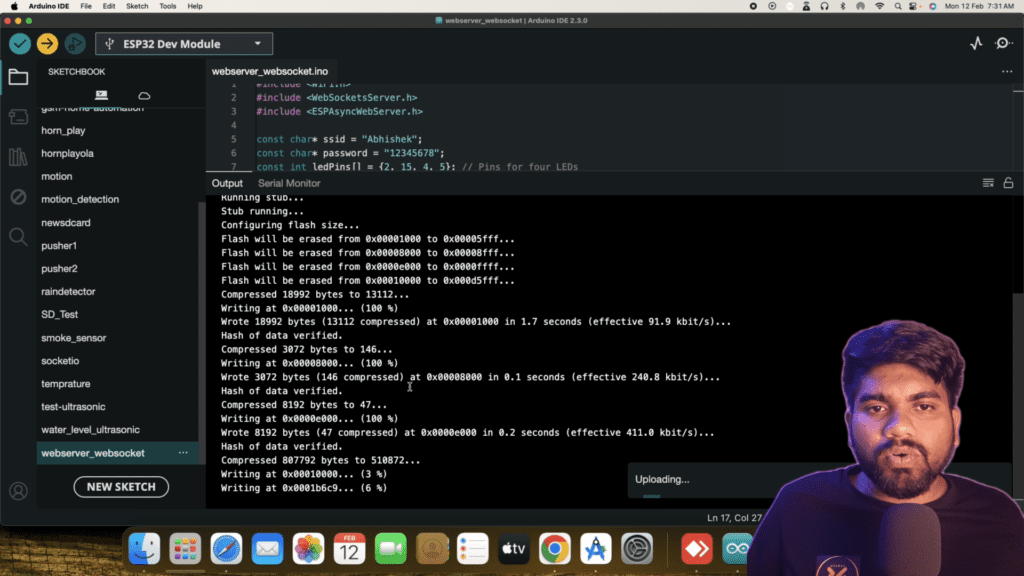1024x576 pixels.
Task: Open the Apple menu
Action: click(14, 6)
